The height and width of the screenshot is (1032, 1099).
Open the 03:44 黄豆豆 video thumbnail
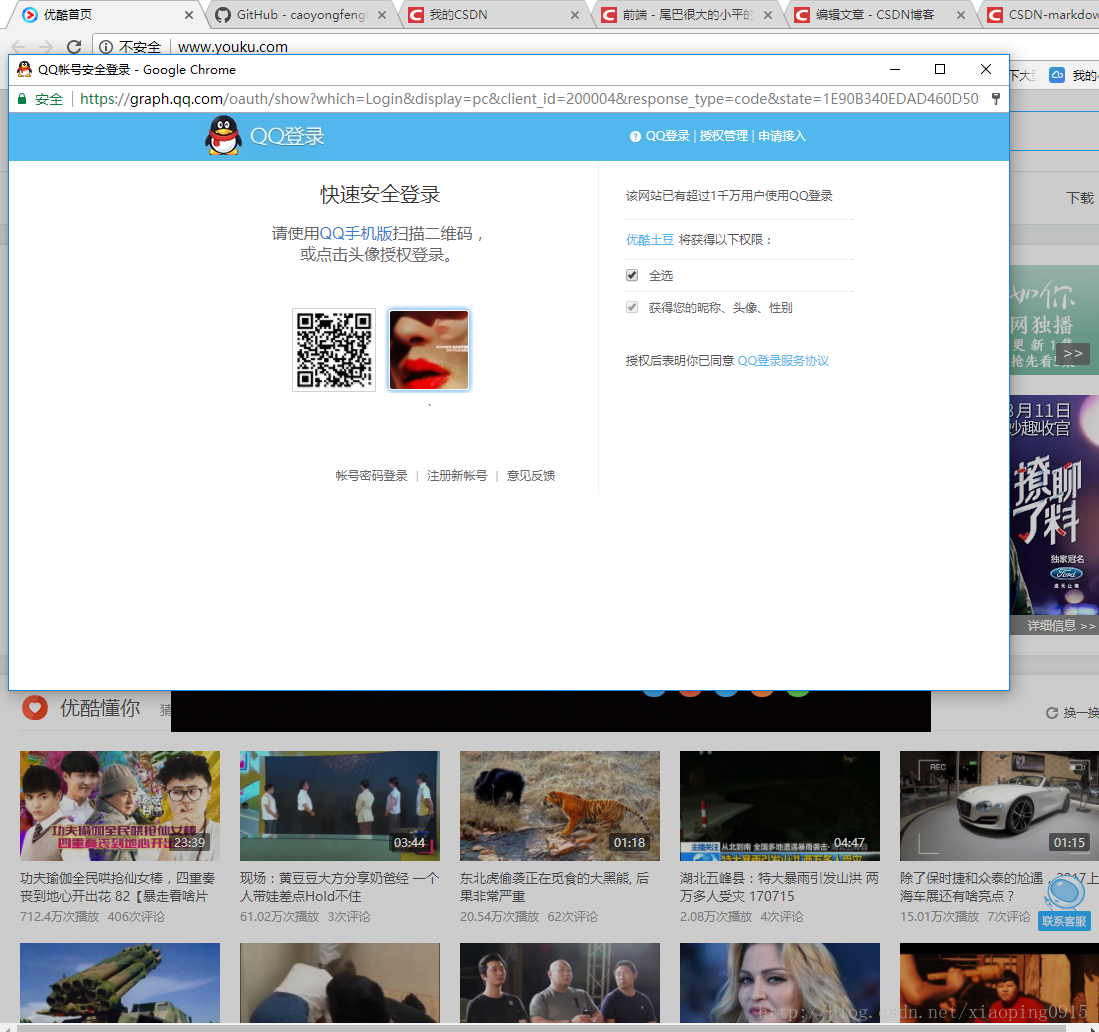340,806
